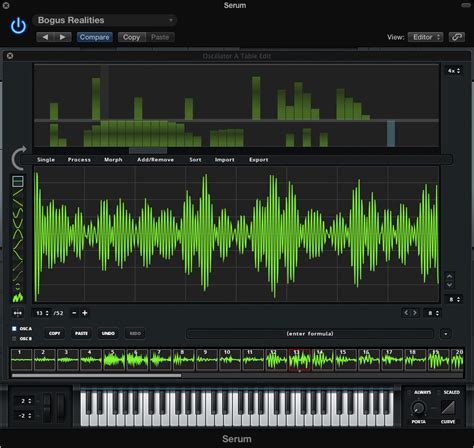Click the lower PASTE frame button
Image resolution: width=474 pixels, height=448 pixels.
point(81,333)
